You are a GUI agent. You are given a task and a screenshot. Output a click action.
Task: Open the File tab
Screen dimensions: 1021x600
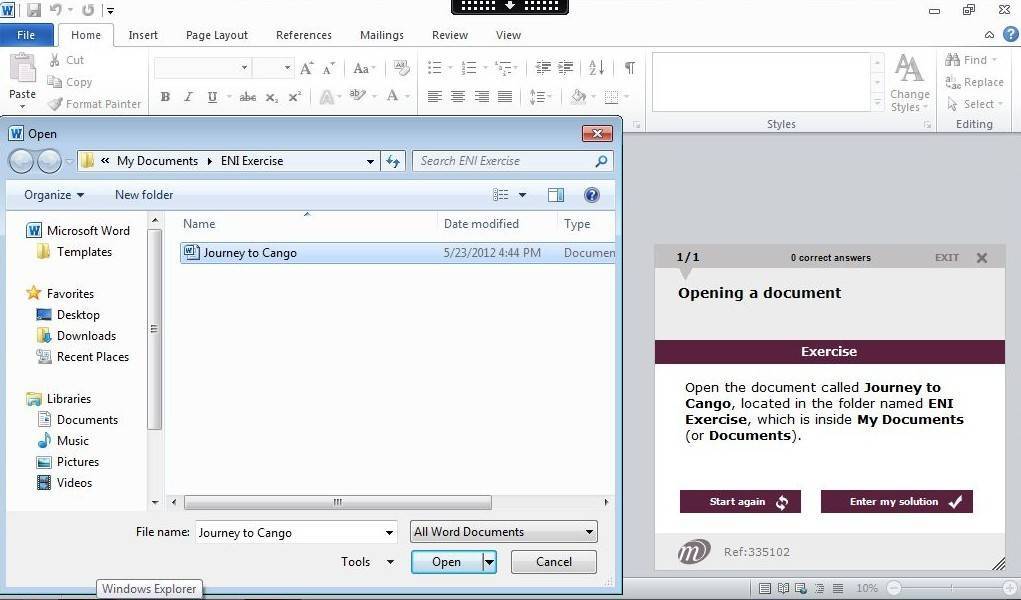[x=26, y=35]
